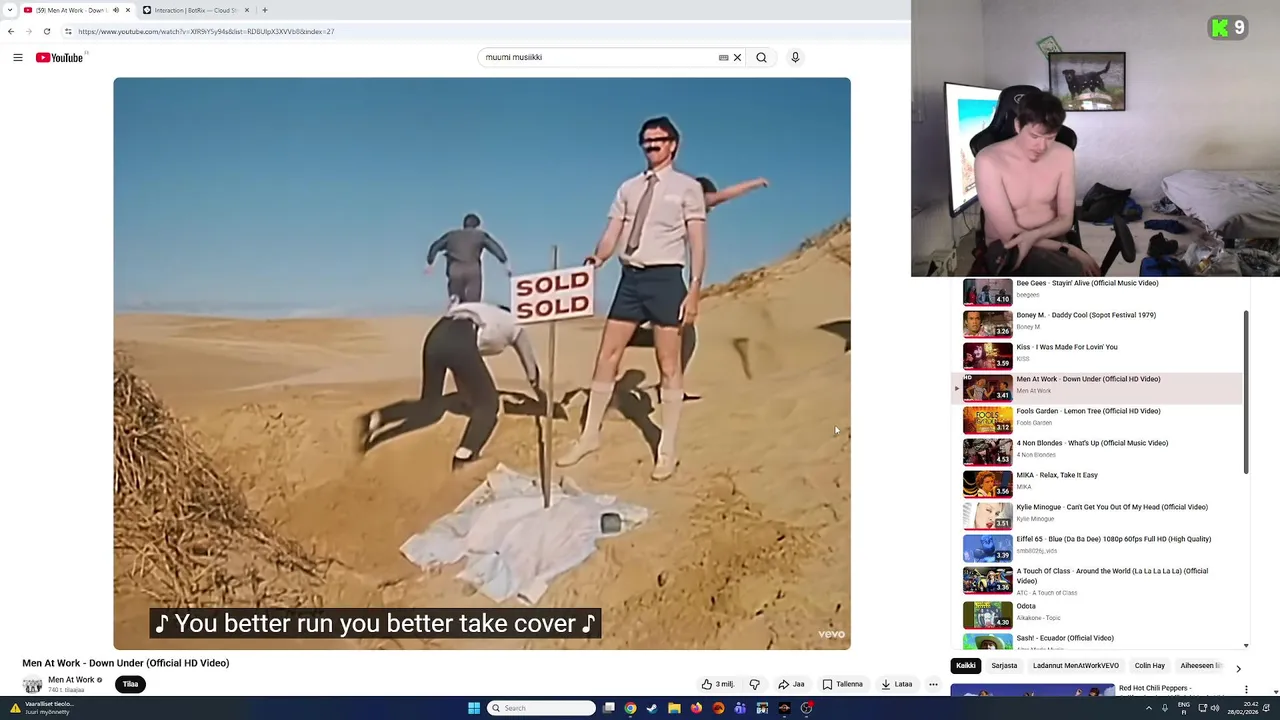
Task: Open a new browser tab
Action: click(x=264, y=10)
